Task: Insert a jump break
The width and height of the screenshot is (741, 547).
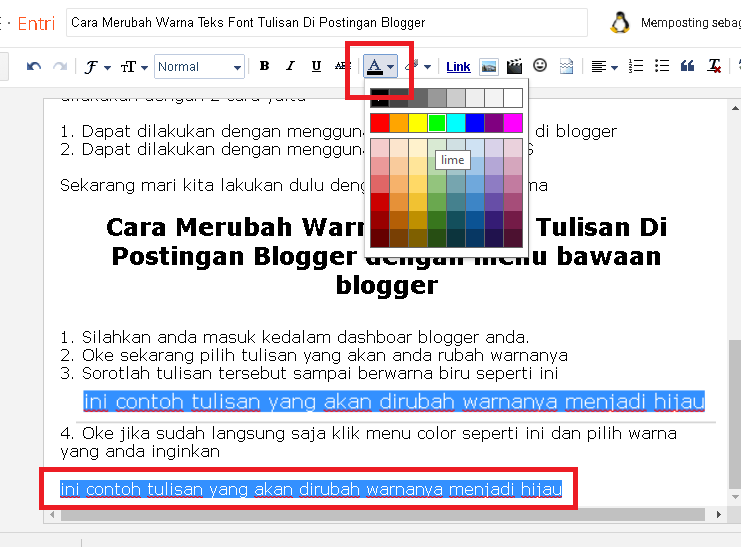Action: pyautogui.click(x=566, y=66)
